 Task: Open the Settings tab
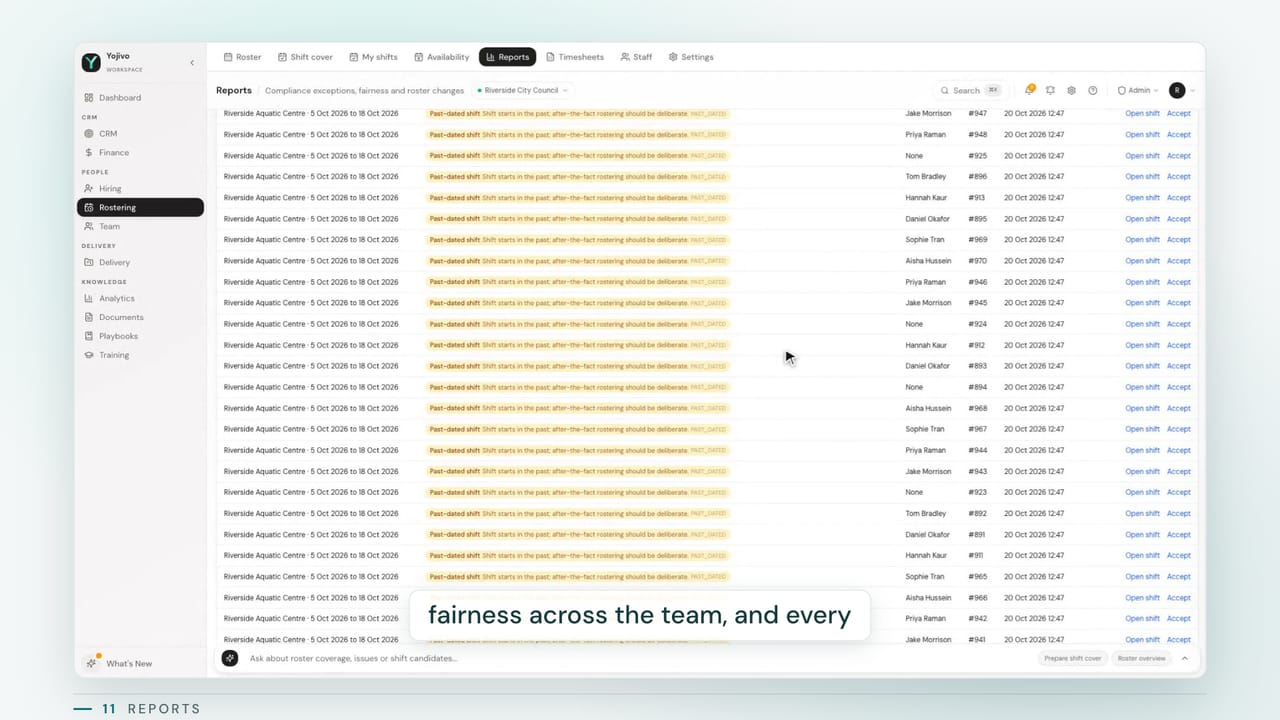(691, 57)
